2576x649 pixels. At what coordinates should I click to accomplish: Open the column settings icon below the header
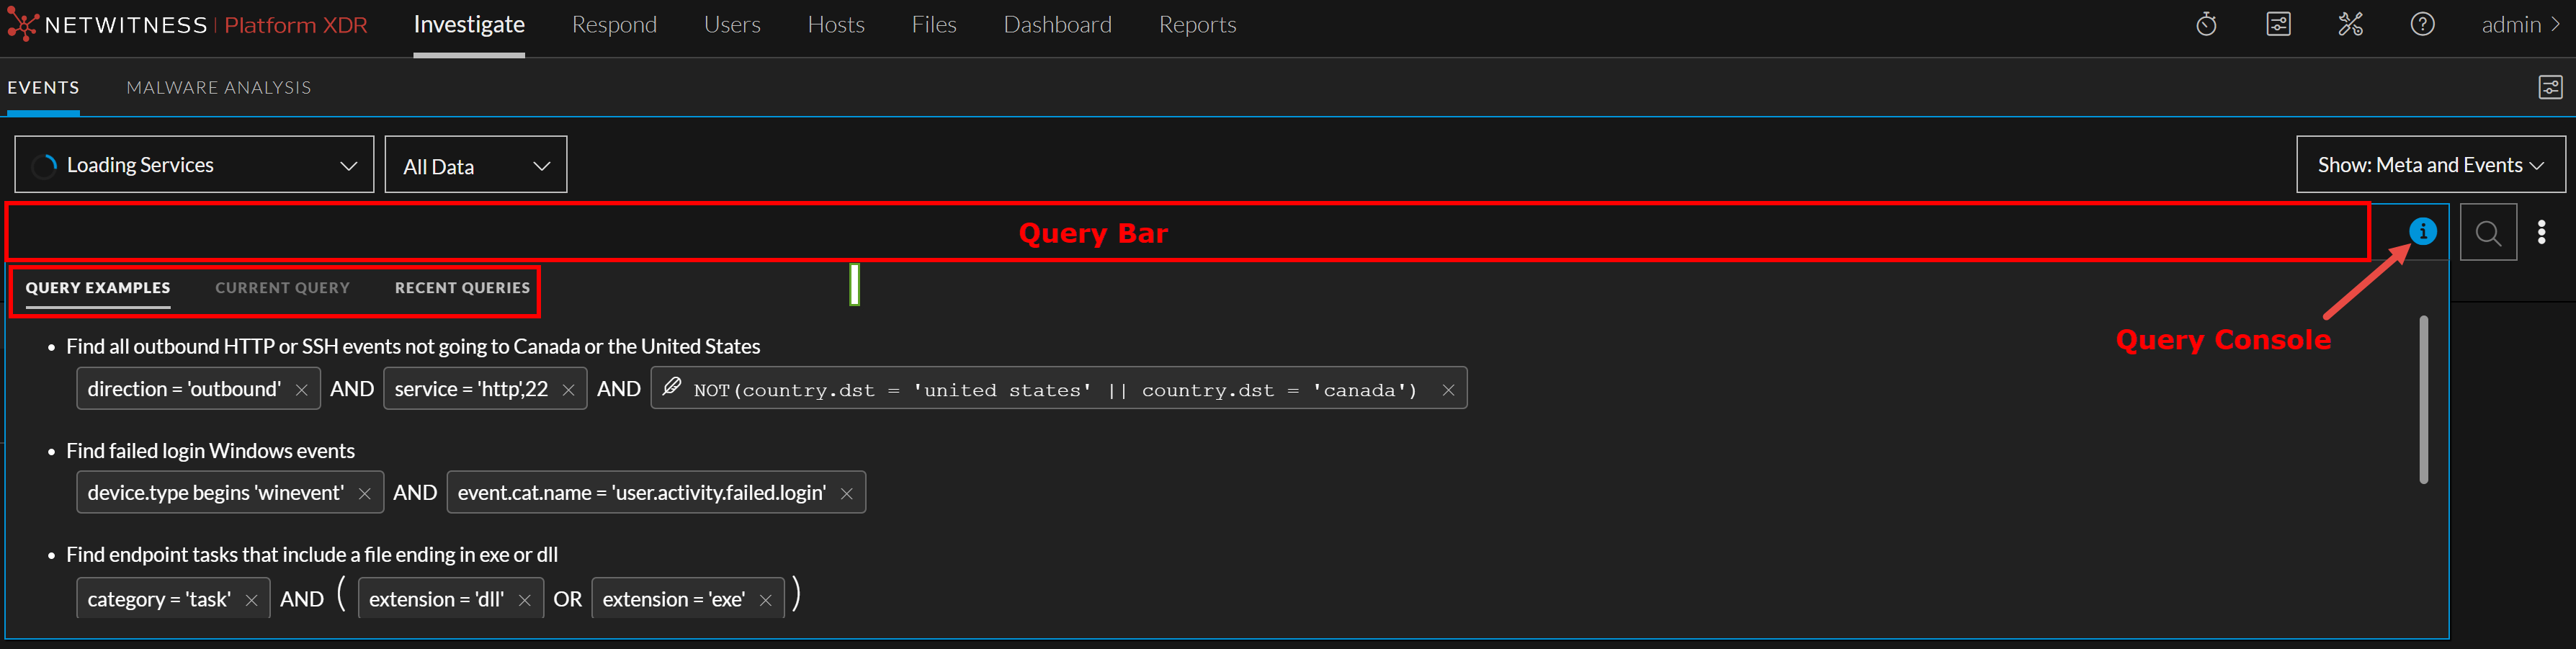[2551, 87]
